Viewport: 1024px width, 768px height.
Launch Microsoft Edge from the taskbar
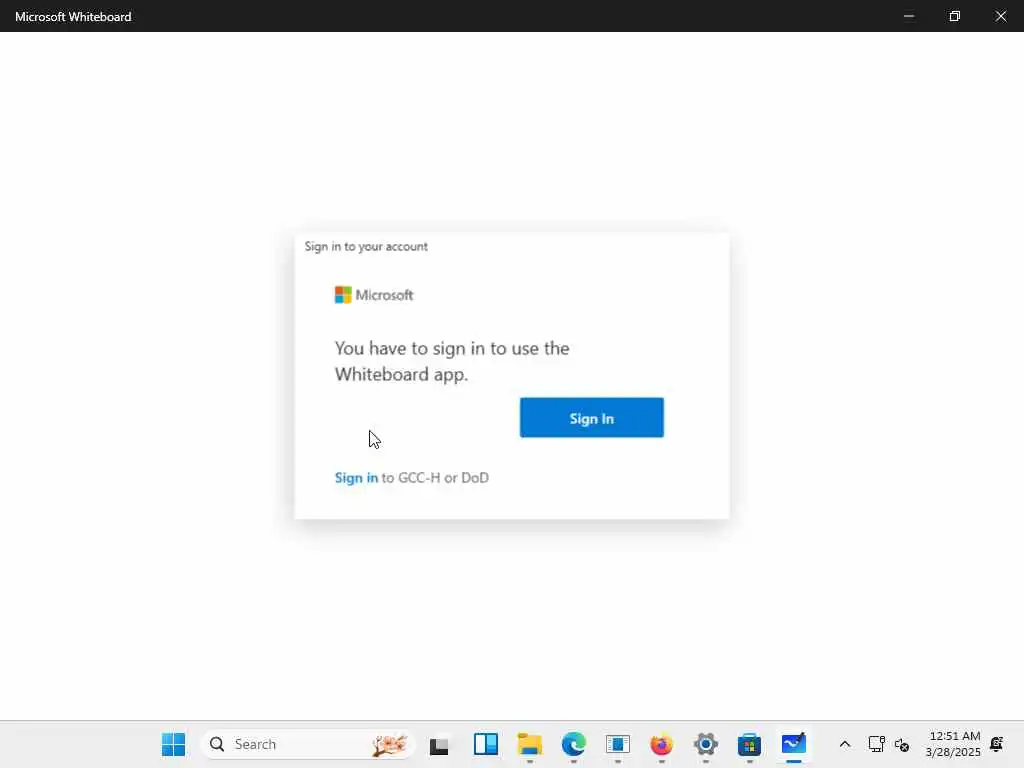point(573,744)
